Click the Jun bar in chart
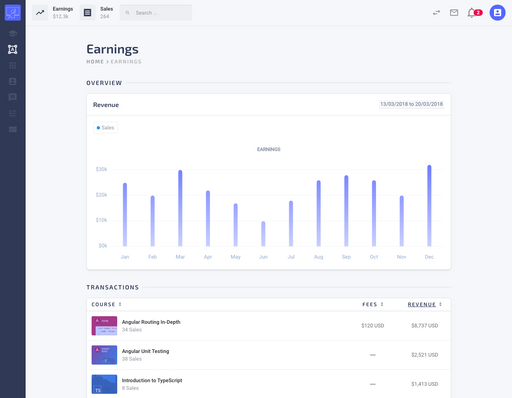The height and width of the screenshot is (398, 512). (x=263, y=234)
